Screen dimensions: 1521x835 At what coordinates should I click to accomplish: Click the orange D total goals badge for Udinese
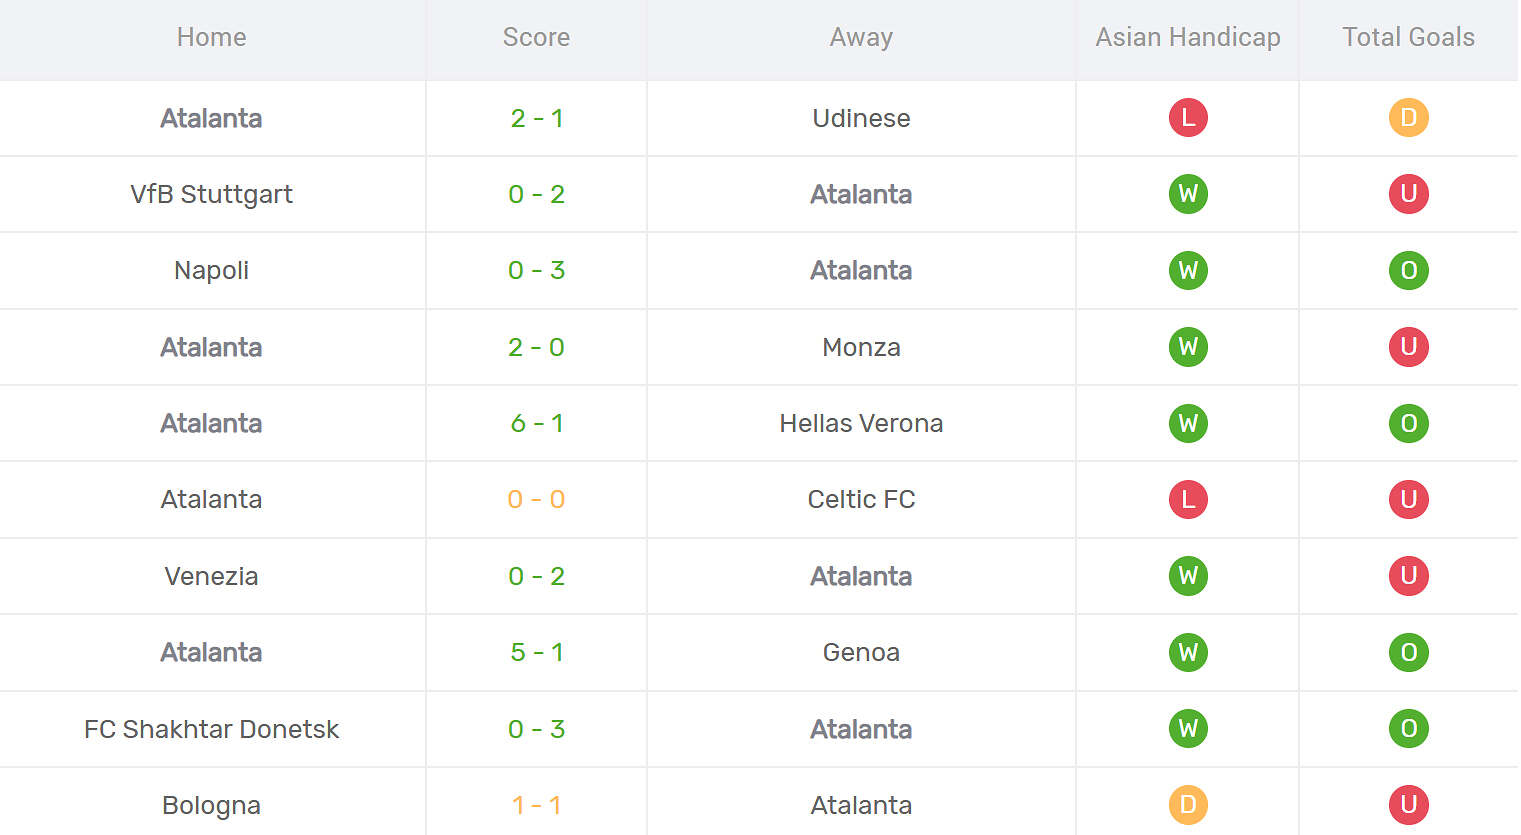(x=1408, y=118)
